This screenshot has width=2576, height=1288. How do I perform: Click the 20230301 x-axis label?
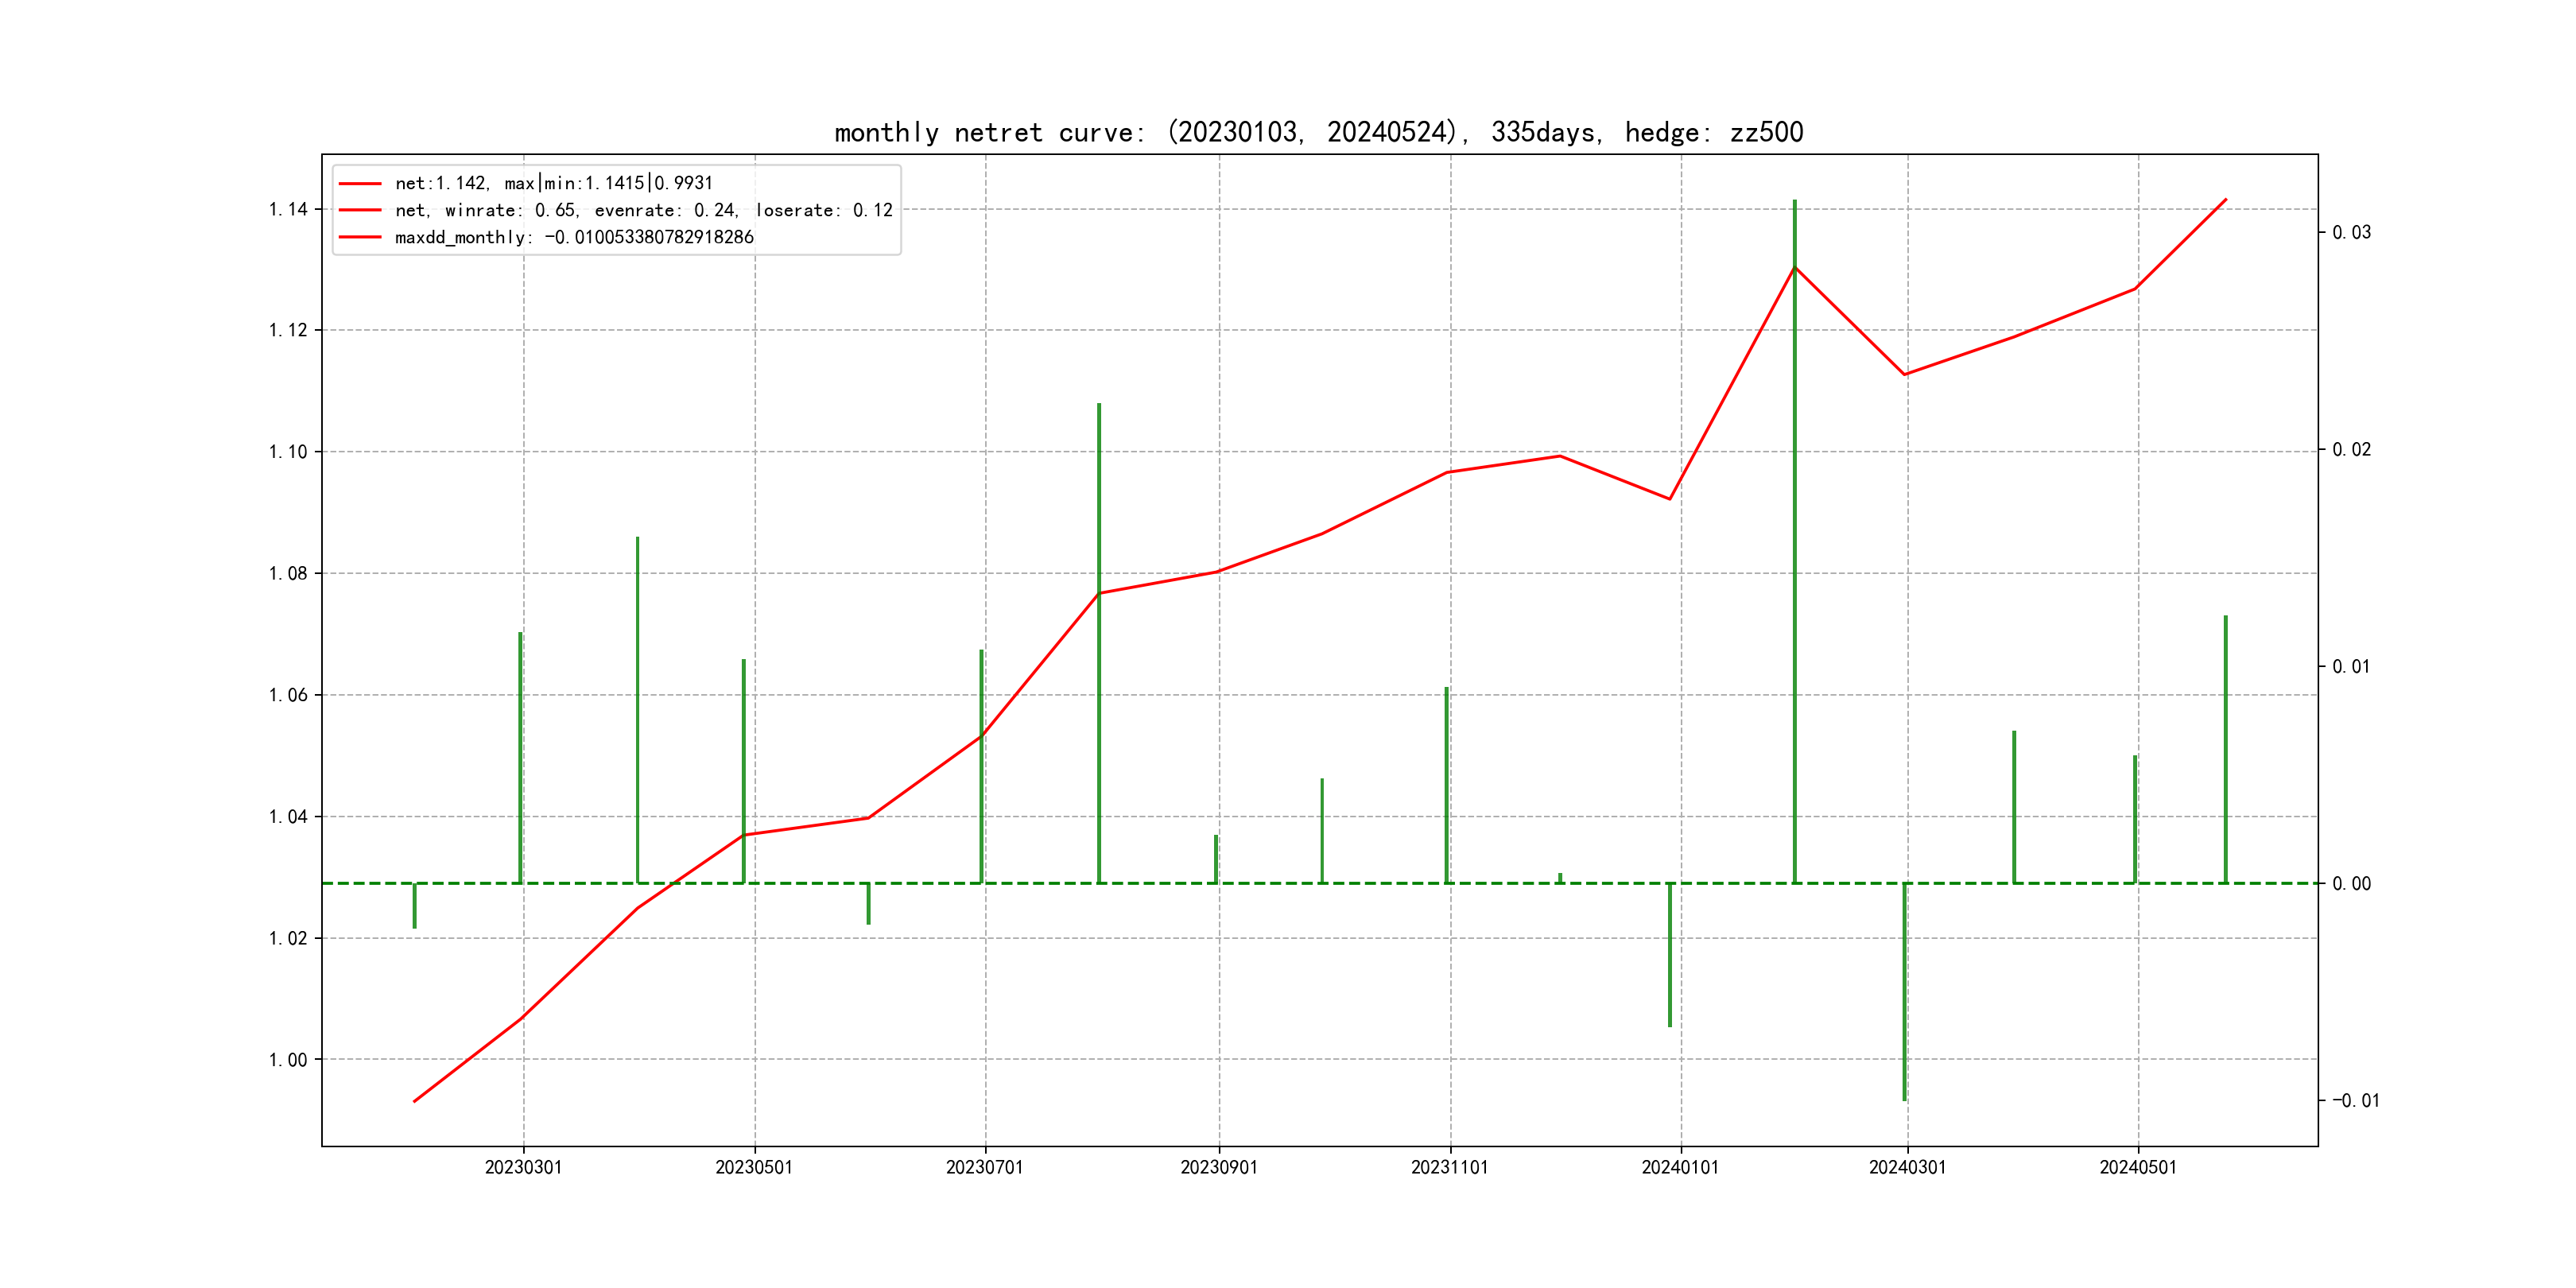click(x=523, y=1167)
